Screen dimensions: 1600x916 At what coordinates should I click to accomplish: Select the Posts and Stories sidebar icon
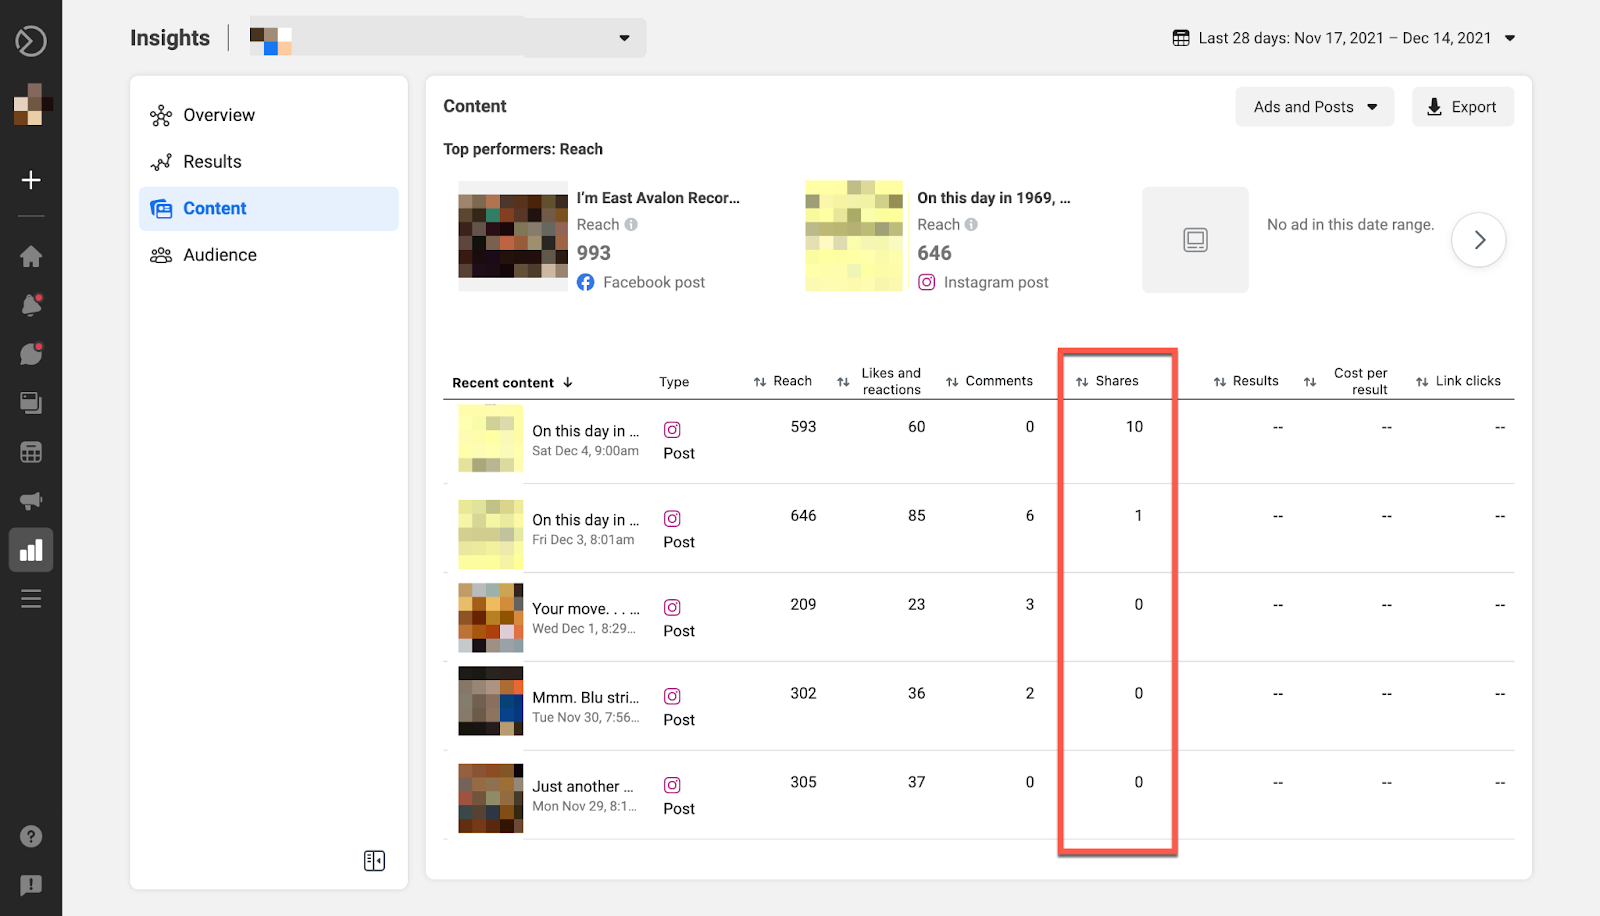31,403
